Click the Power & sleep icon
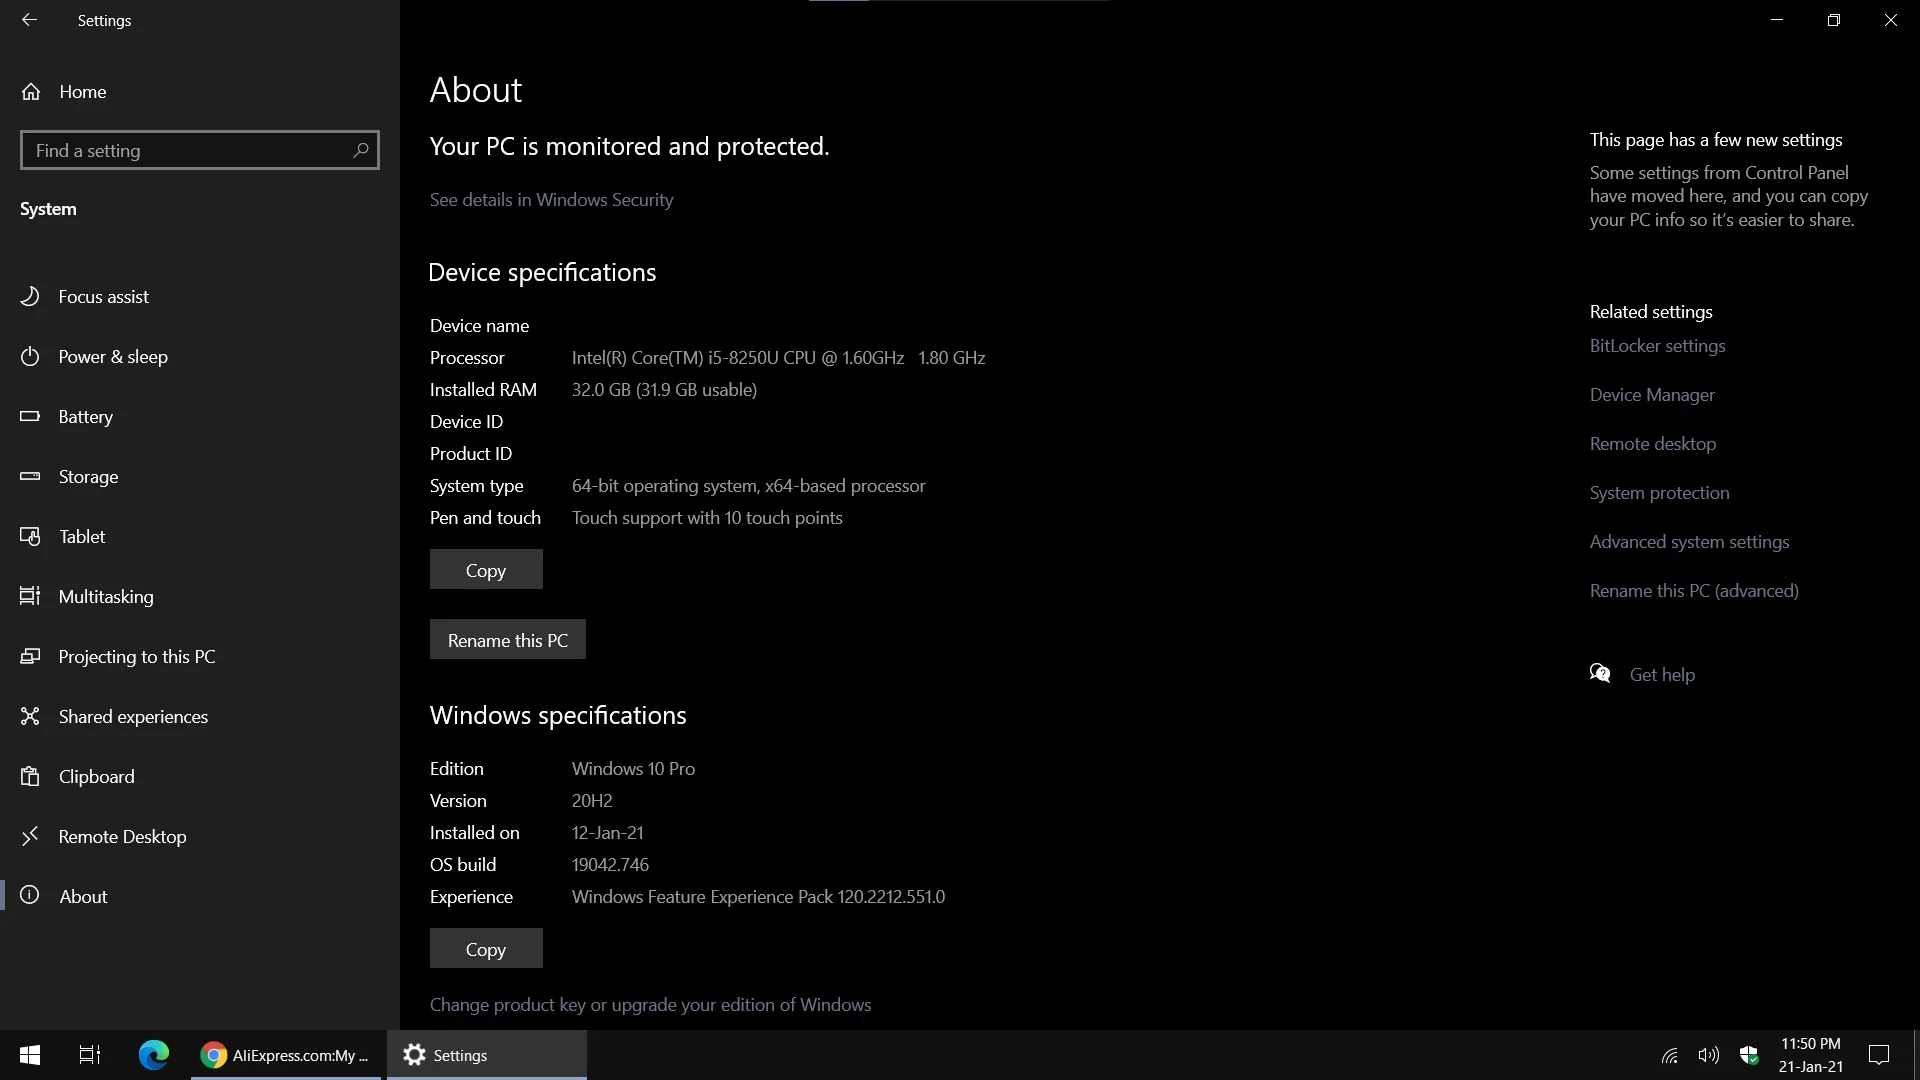 click(30, 356)
